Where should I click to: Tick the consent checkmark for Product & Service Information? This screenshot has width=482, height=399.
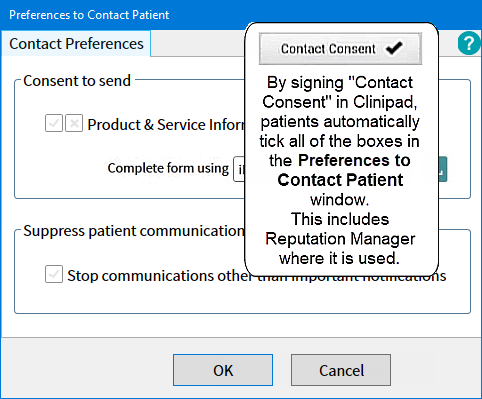(x=54, y=123)
